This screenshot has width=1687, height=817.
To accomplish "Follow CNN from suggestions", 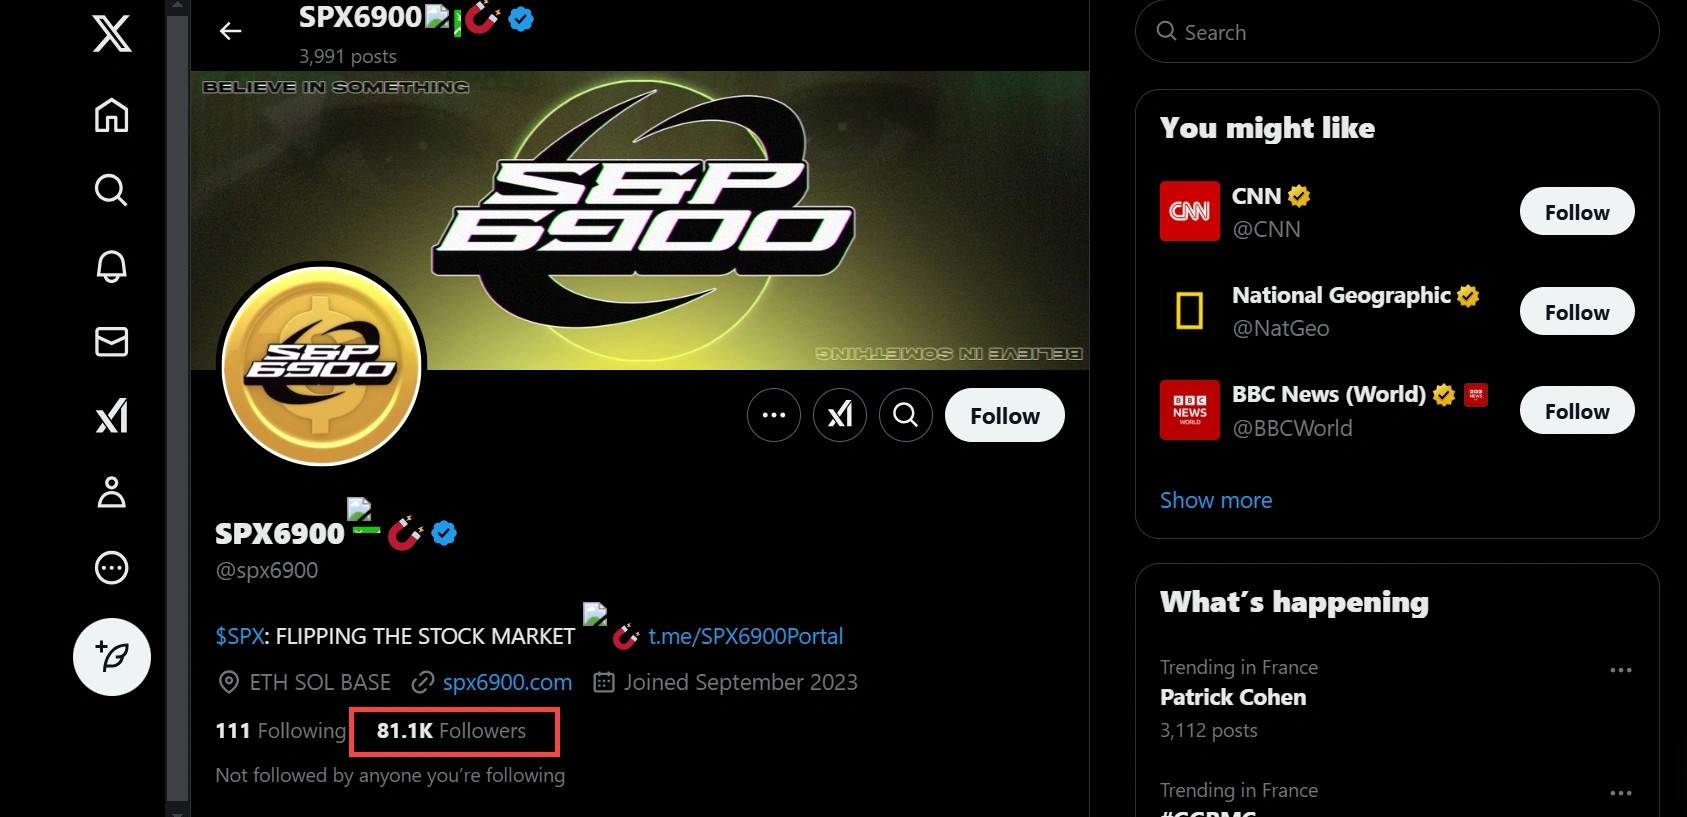I will click(1576, 212).
